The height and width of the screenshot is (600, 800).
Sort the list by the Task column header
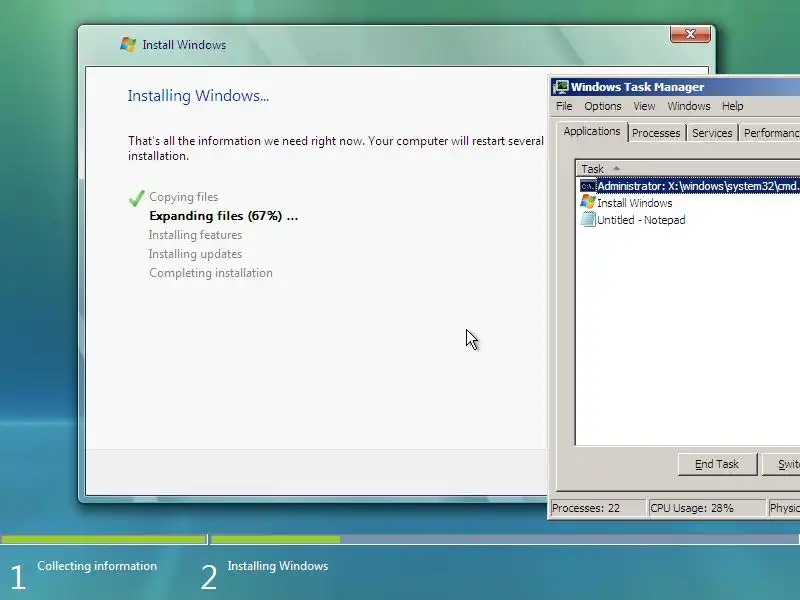(x=688, y=168)
